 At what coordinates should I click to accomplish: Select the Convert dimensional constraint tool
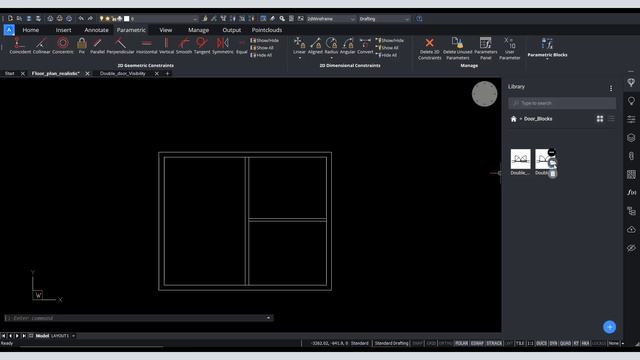pyautogui.click(x=365, y=45)
